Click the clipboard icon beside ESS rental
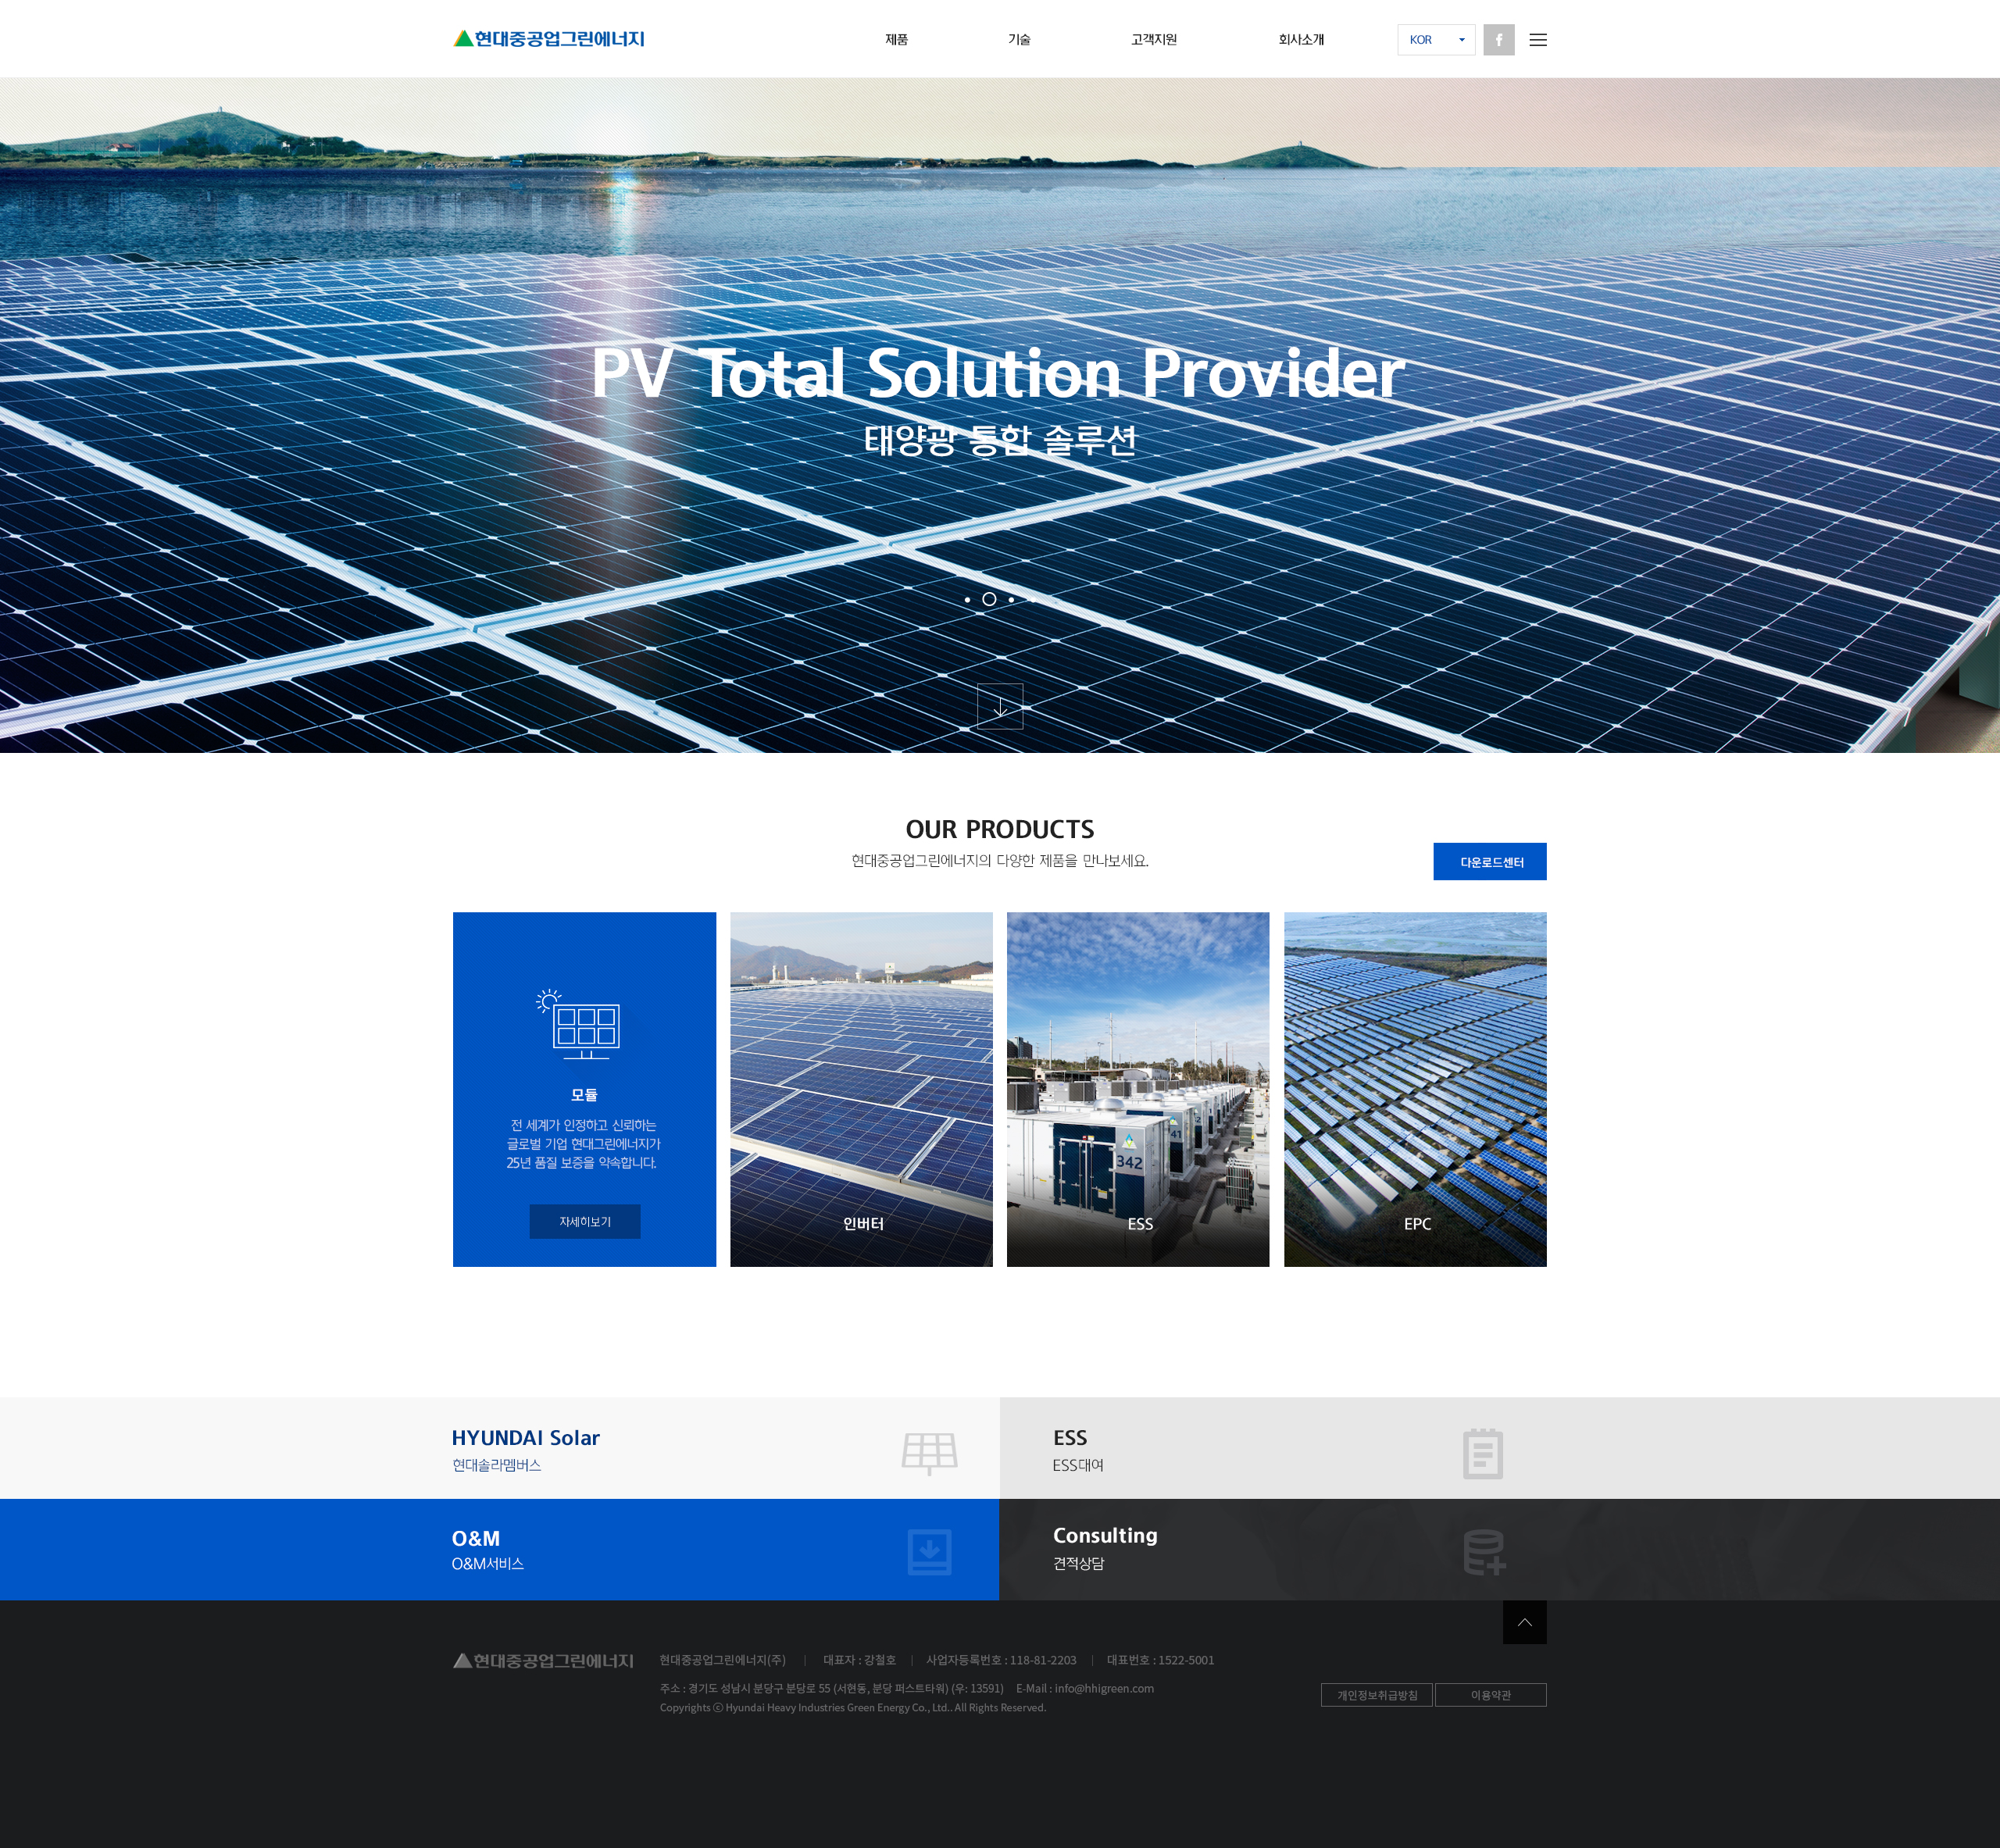 click(x=1483, y=1453)
